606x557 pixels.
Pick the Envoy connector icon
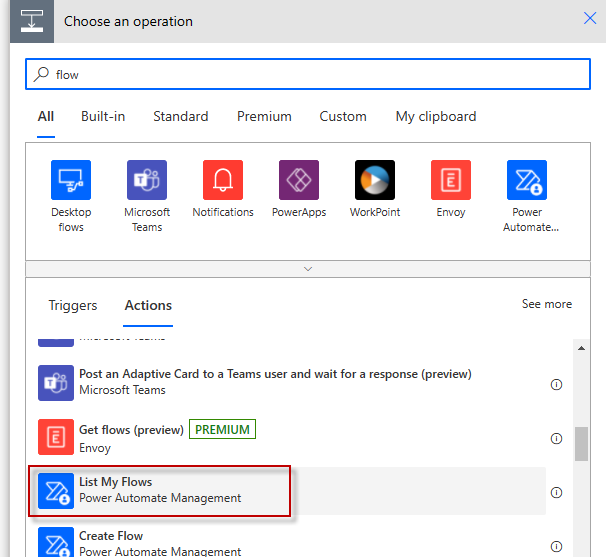451,180
